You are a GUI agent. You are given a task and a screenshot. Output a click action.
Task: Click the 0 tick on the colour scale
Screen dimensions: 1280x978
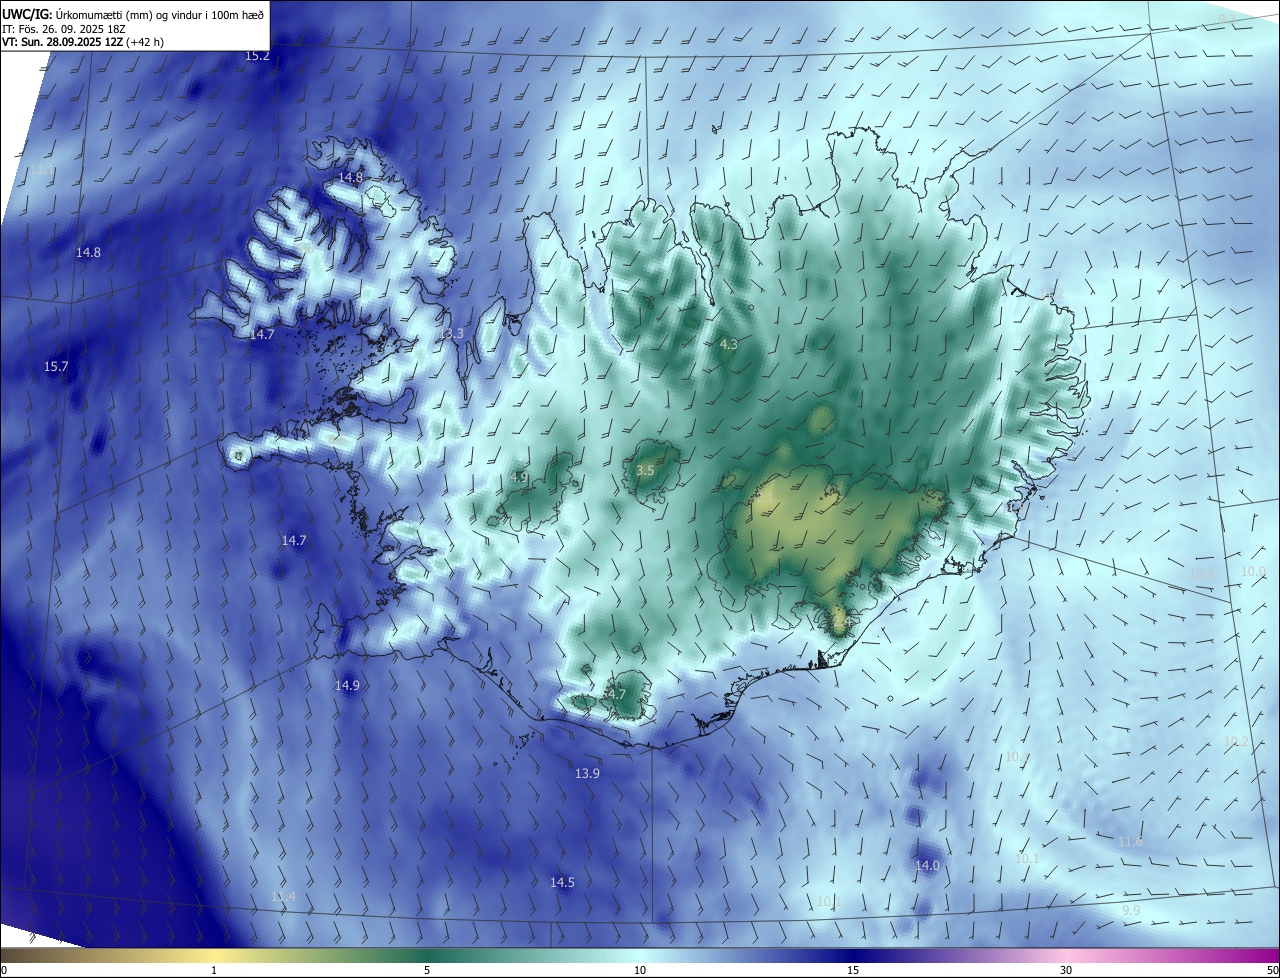(x=3, y=970)
